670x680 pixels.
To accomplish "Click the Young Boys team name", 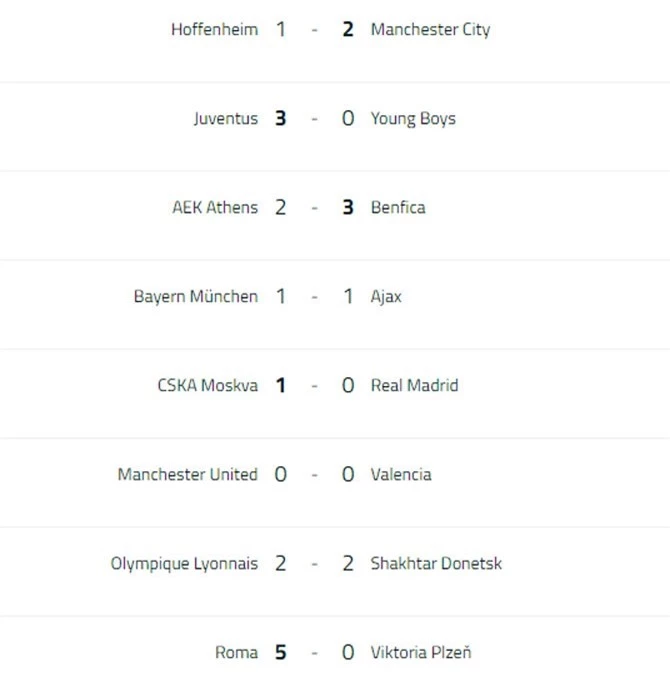I will tap(413, 118).
